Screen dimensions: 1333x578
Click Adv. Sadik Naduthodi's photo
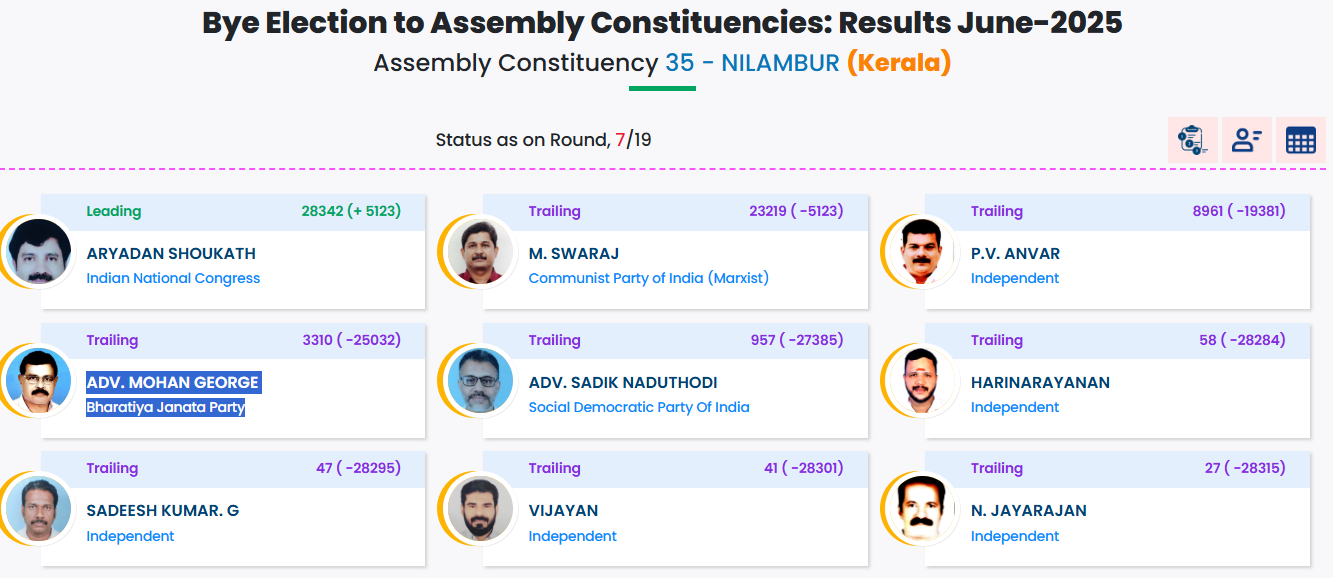480,381
